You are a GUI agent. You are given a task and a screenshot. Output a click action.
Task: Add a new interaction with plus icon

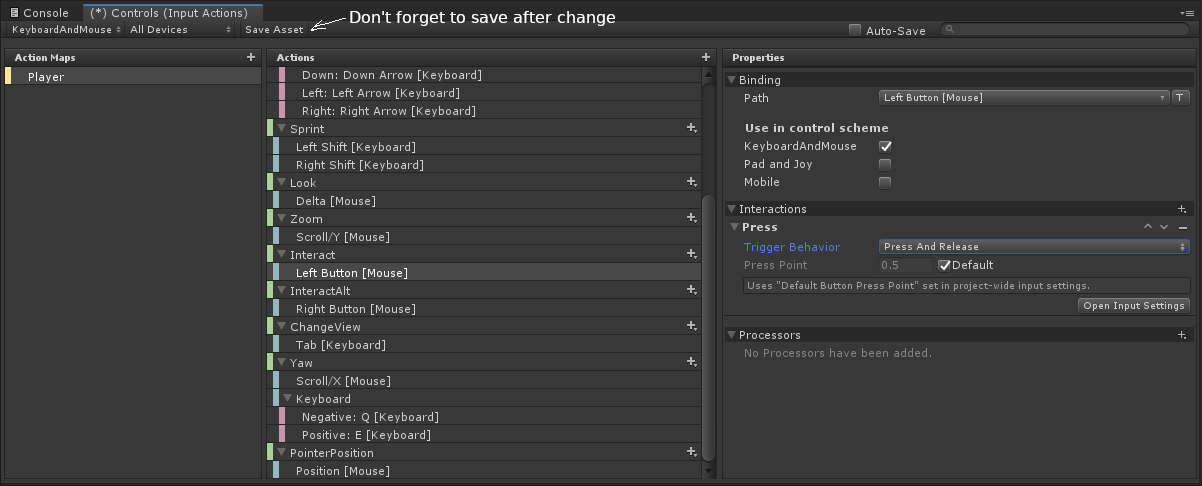pyautogui.click(x=1182, y=209)
